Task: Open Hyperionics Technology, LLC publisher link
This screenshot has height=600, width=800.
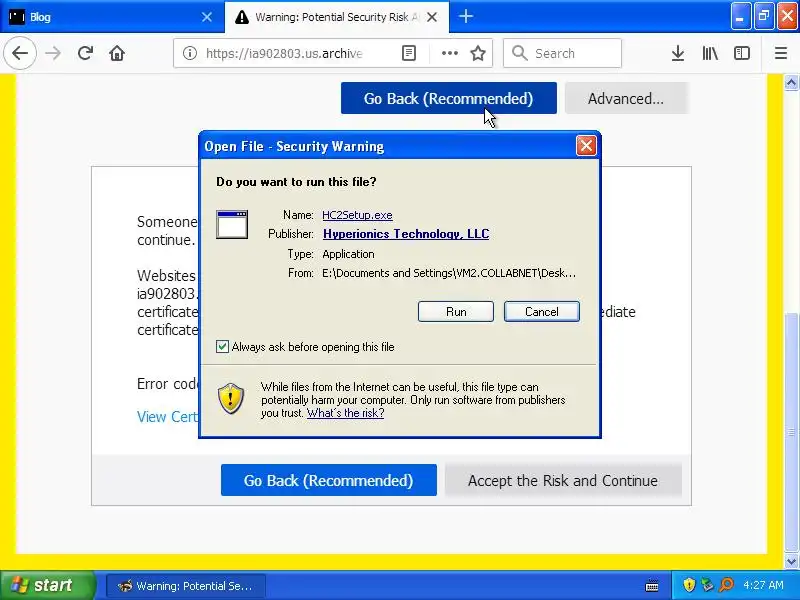Action: (x=406, y=234)
